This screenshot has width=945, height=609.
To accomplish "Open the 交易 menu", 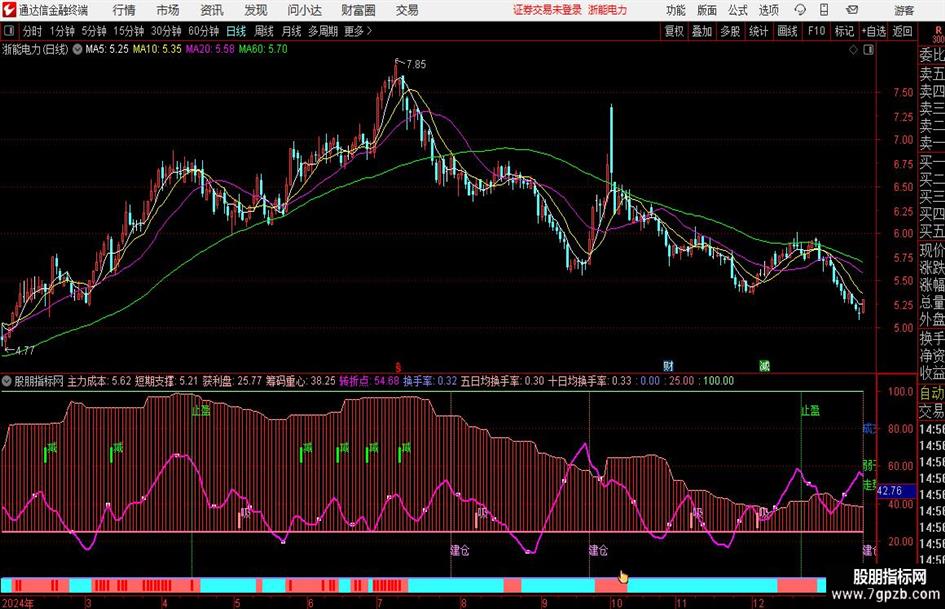I will (407, 10).
